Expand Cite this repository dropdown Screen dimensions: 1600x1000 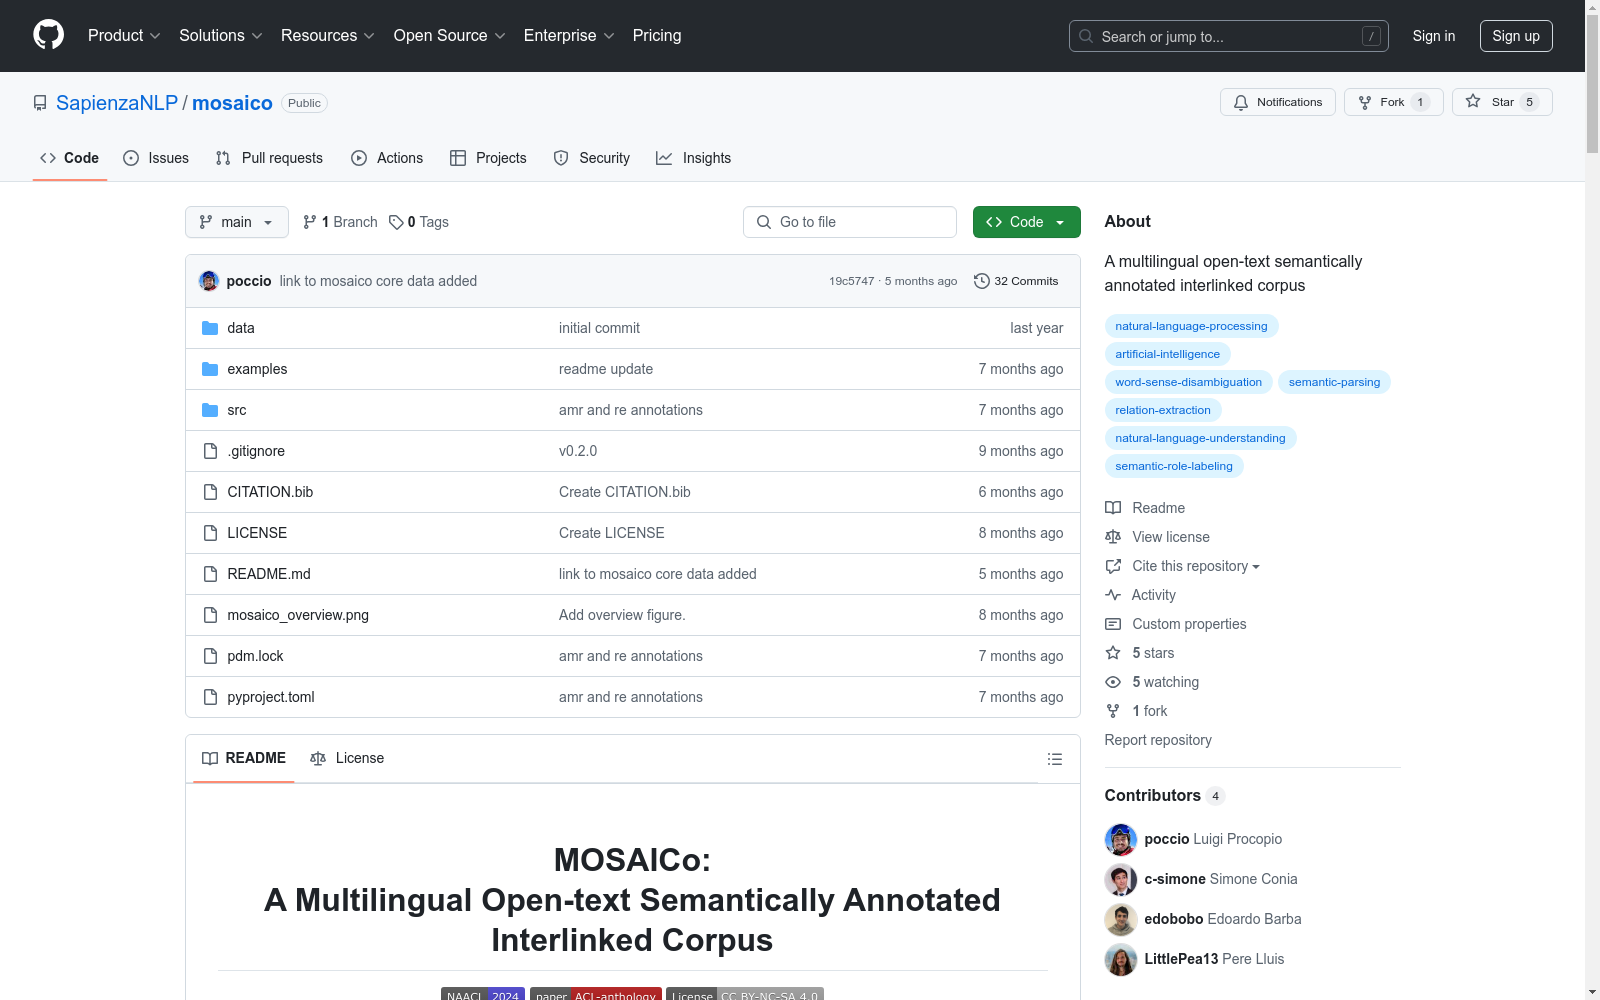tap(1196, 566)
